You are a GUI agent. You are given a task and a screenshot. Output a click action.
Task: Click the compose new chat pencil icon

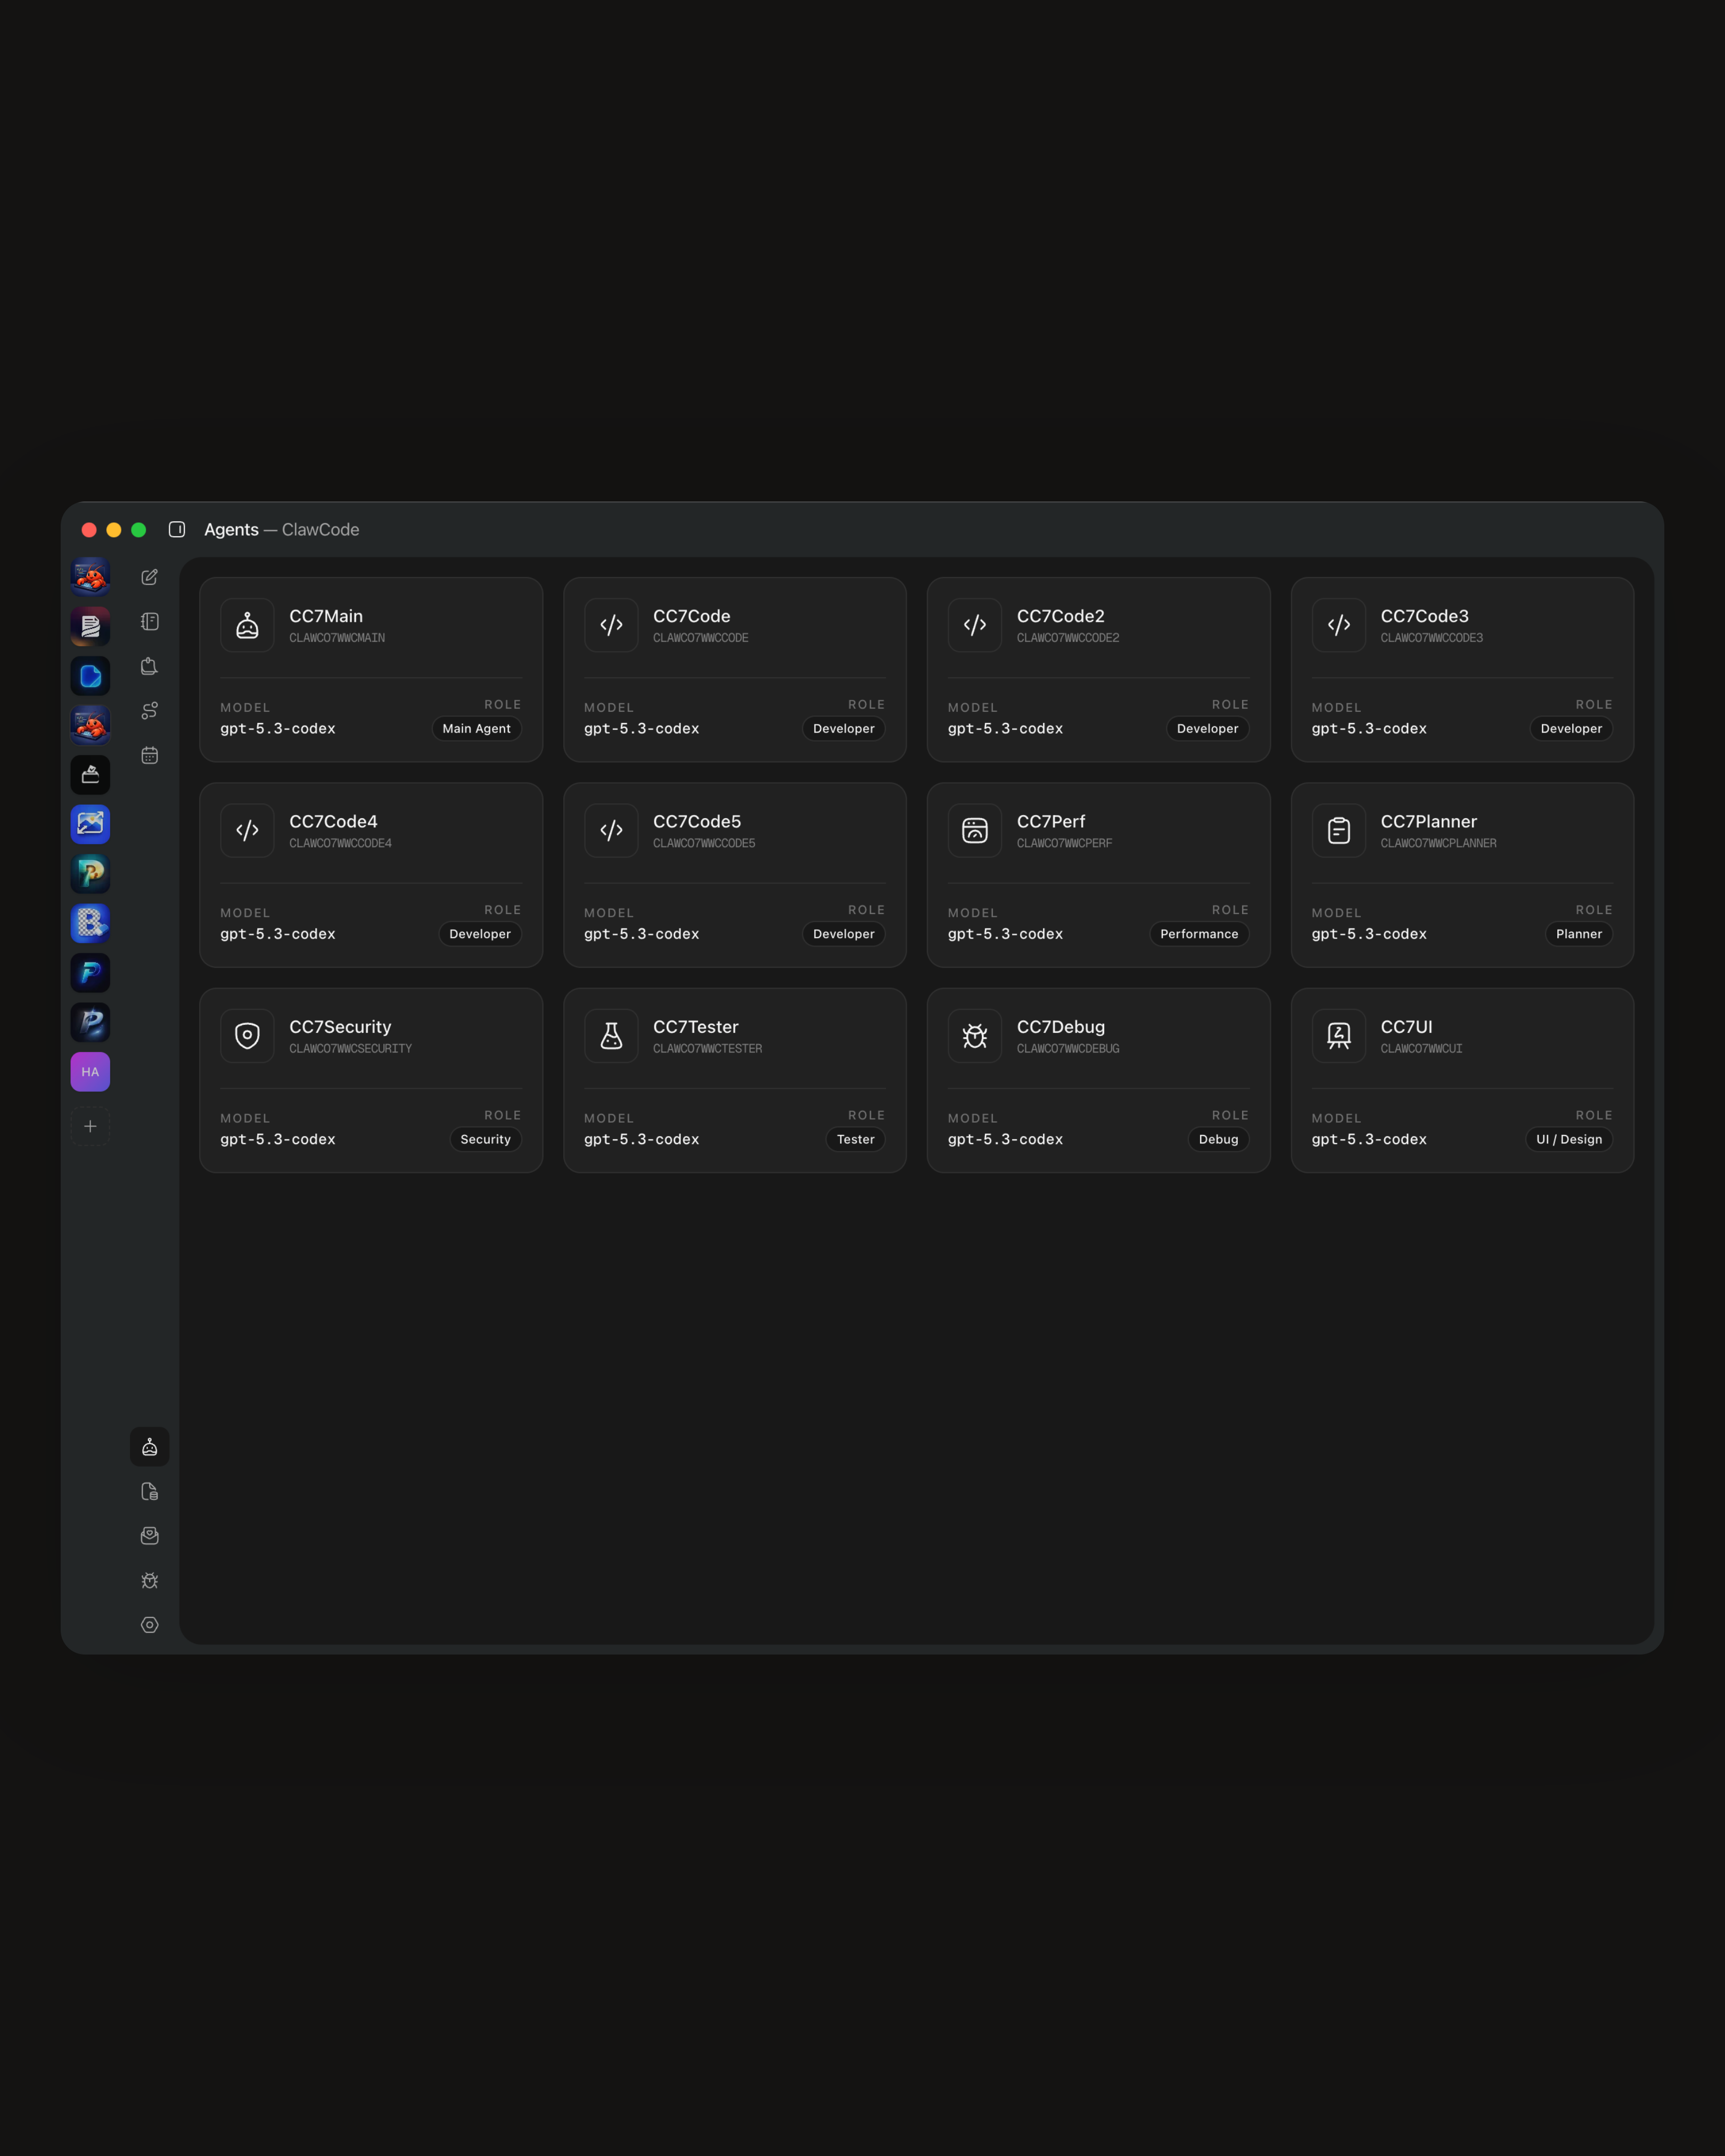150,577
